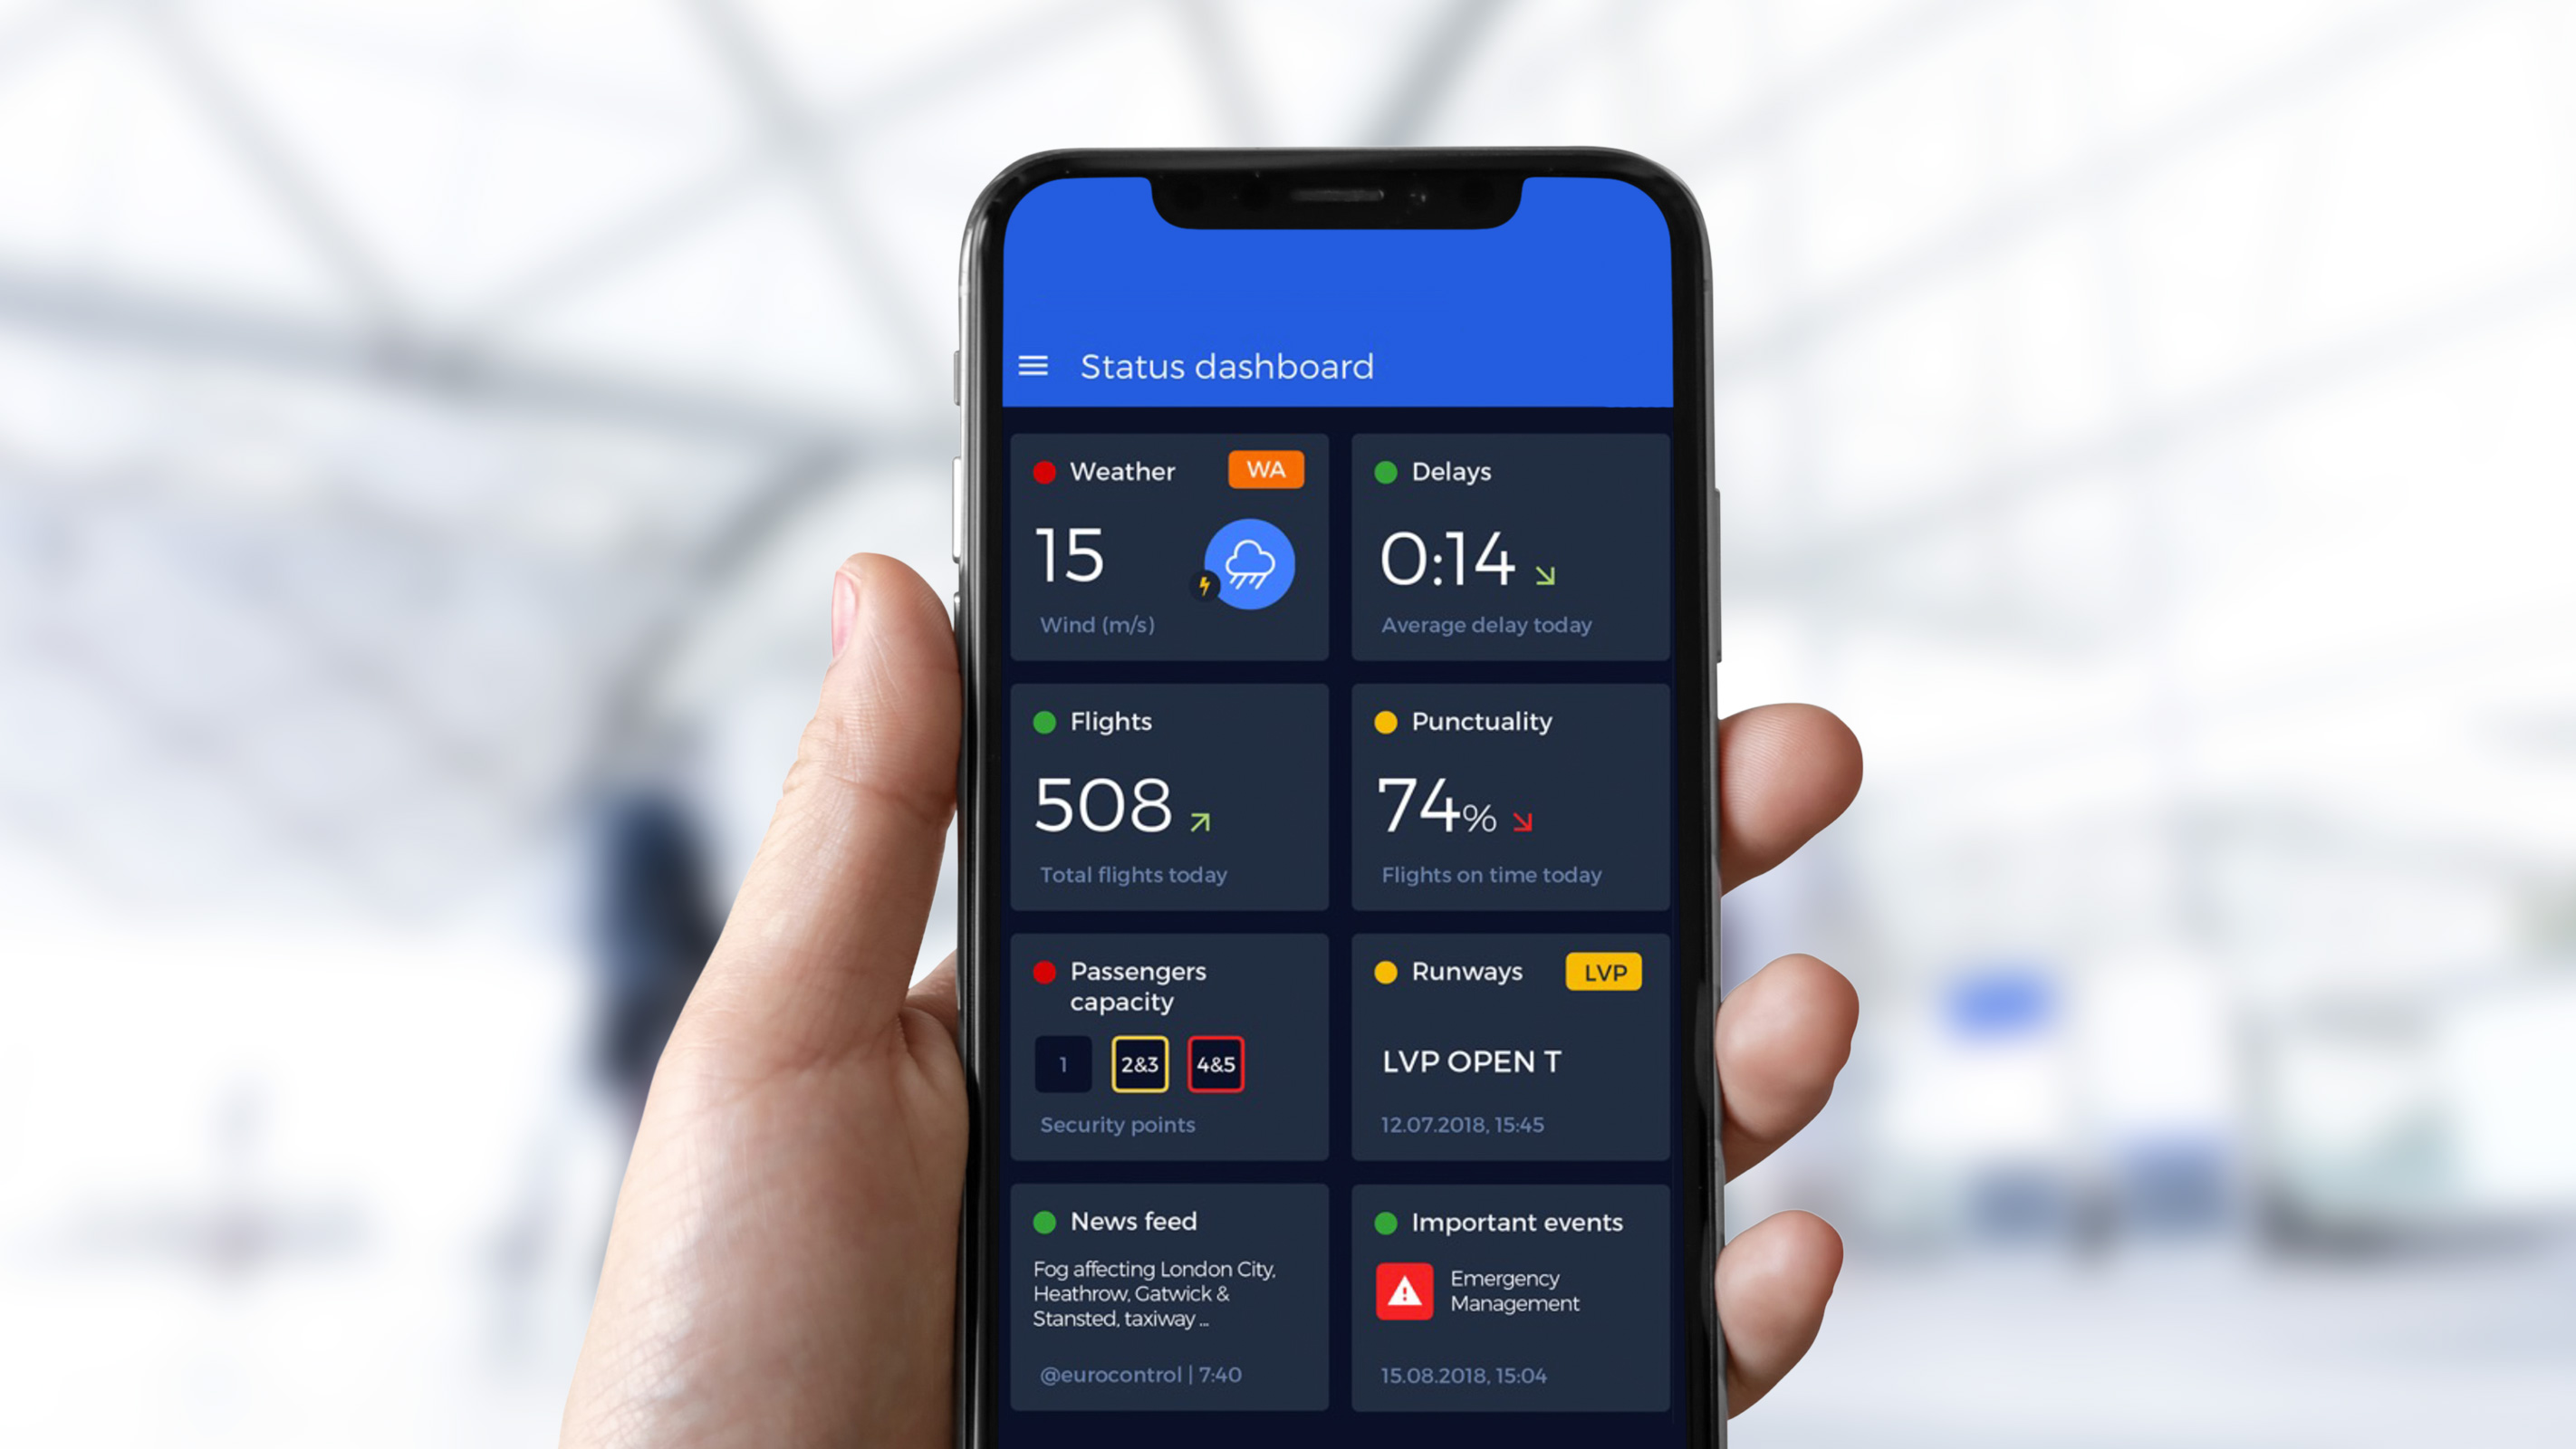The width and height of the screenshot is (2576, 1449).
Task: Click the WA weather alert badge
Action: pos(1267,469)
